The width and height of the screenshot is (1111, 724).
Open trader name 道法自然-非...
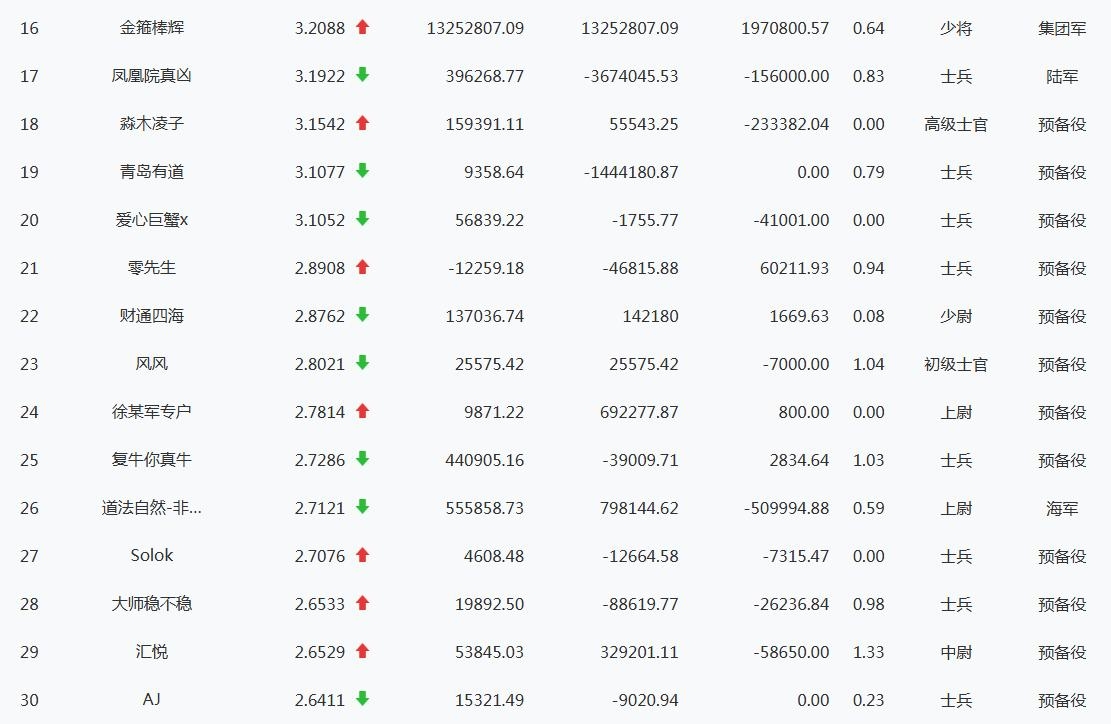[x=152, y=508]
